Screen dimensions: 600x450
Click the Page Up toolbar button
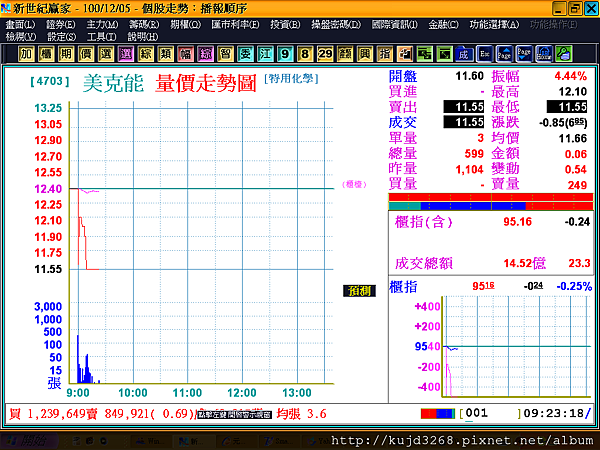[504, 54]
